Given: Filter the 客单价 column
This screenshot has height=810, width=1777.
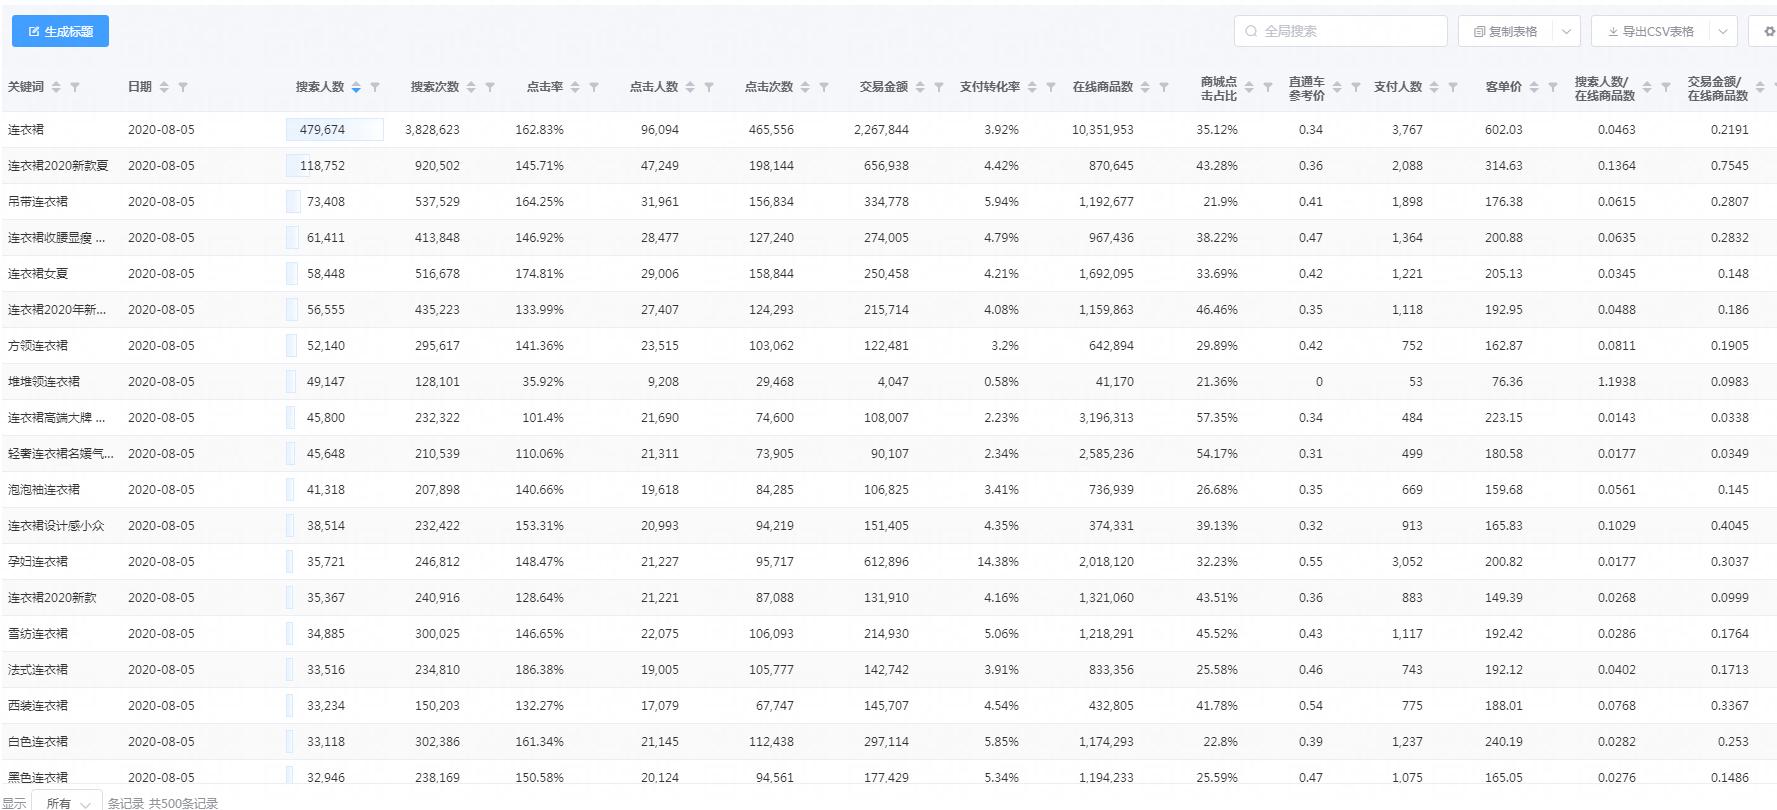Looking at the screenshot, I should [x=1553, y=87].
